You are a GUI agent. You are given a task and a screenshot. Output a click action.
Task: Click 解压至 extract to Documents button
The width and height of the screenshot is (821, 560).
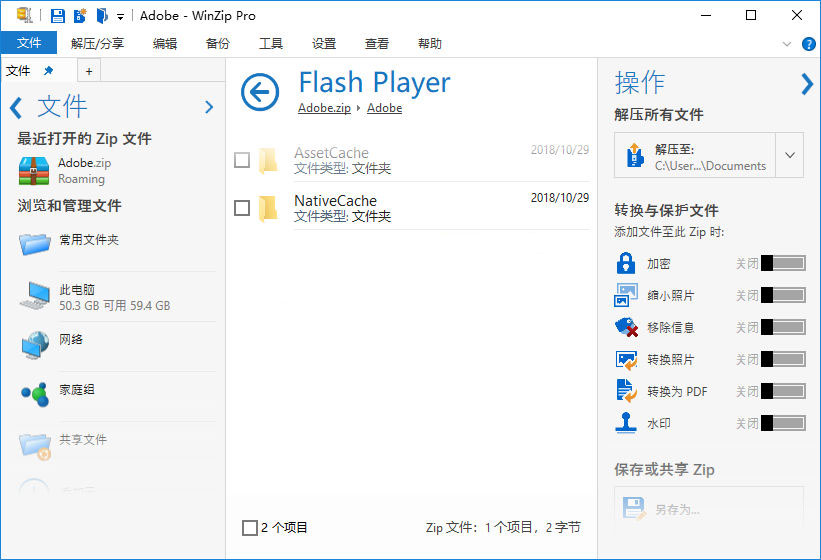(694, 155)
